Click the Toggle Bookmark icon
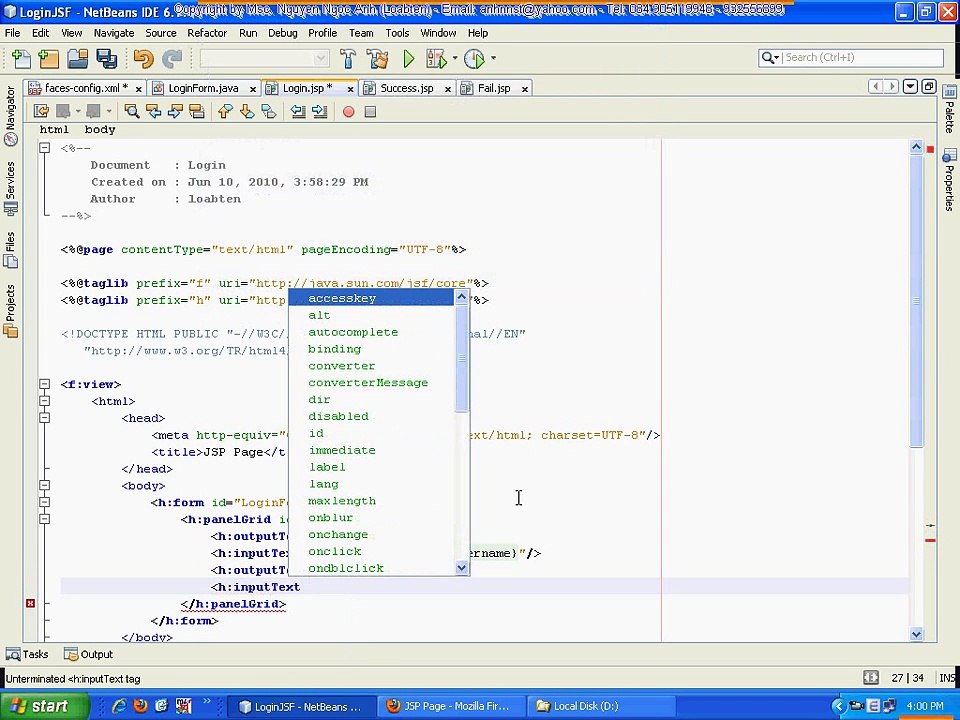Viewport: 960px width, 720px height. (268, 111)
